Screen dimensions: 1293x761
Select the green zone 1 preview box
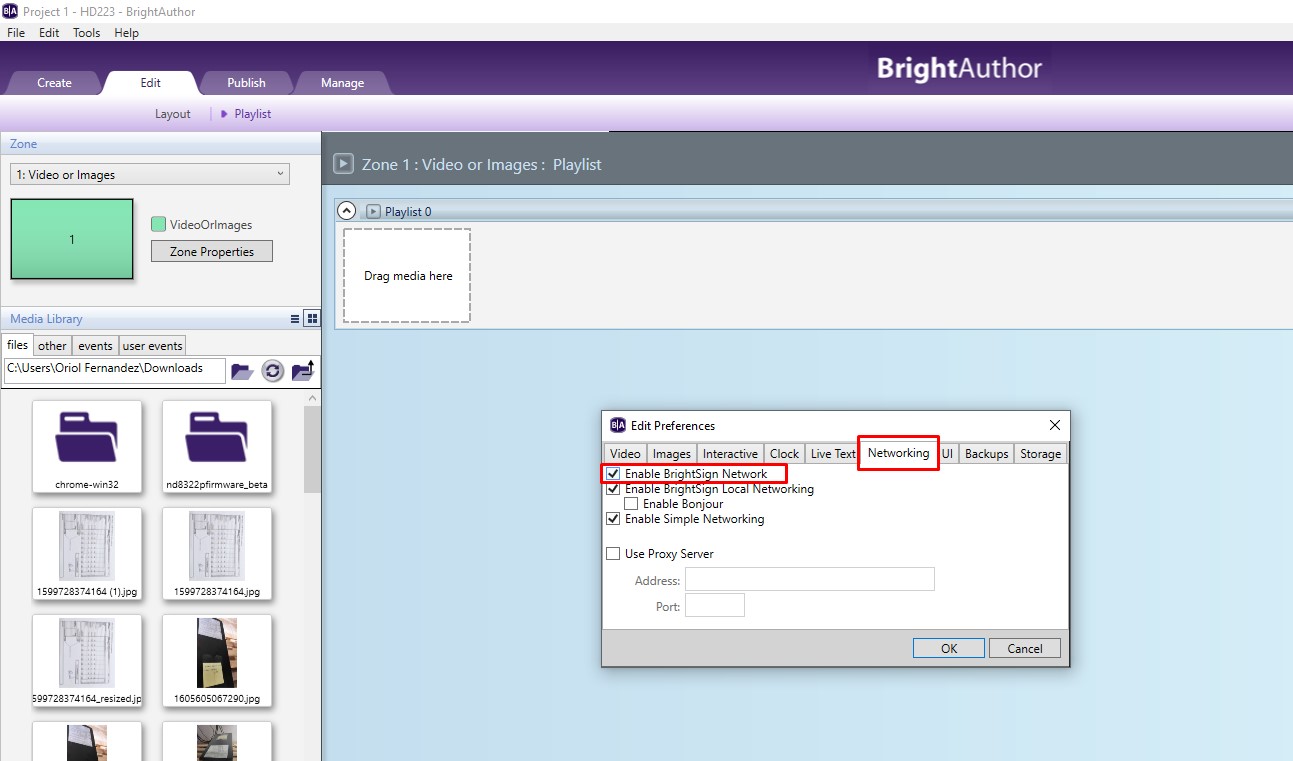tap(72, 239)
